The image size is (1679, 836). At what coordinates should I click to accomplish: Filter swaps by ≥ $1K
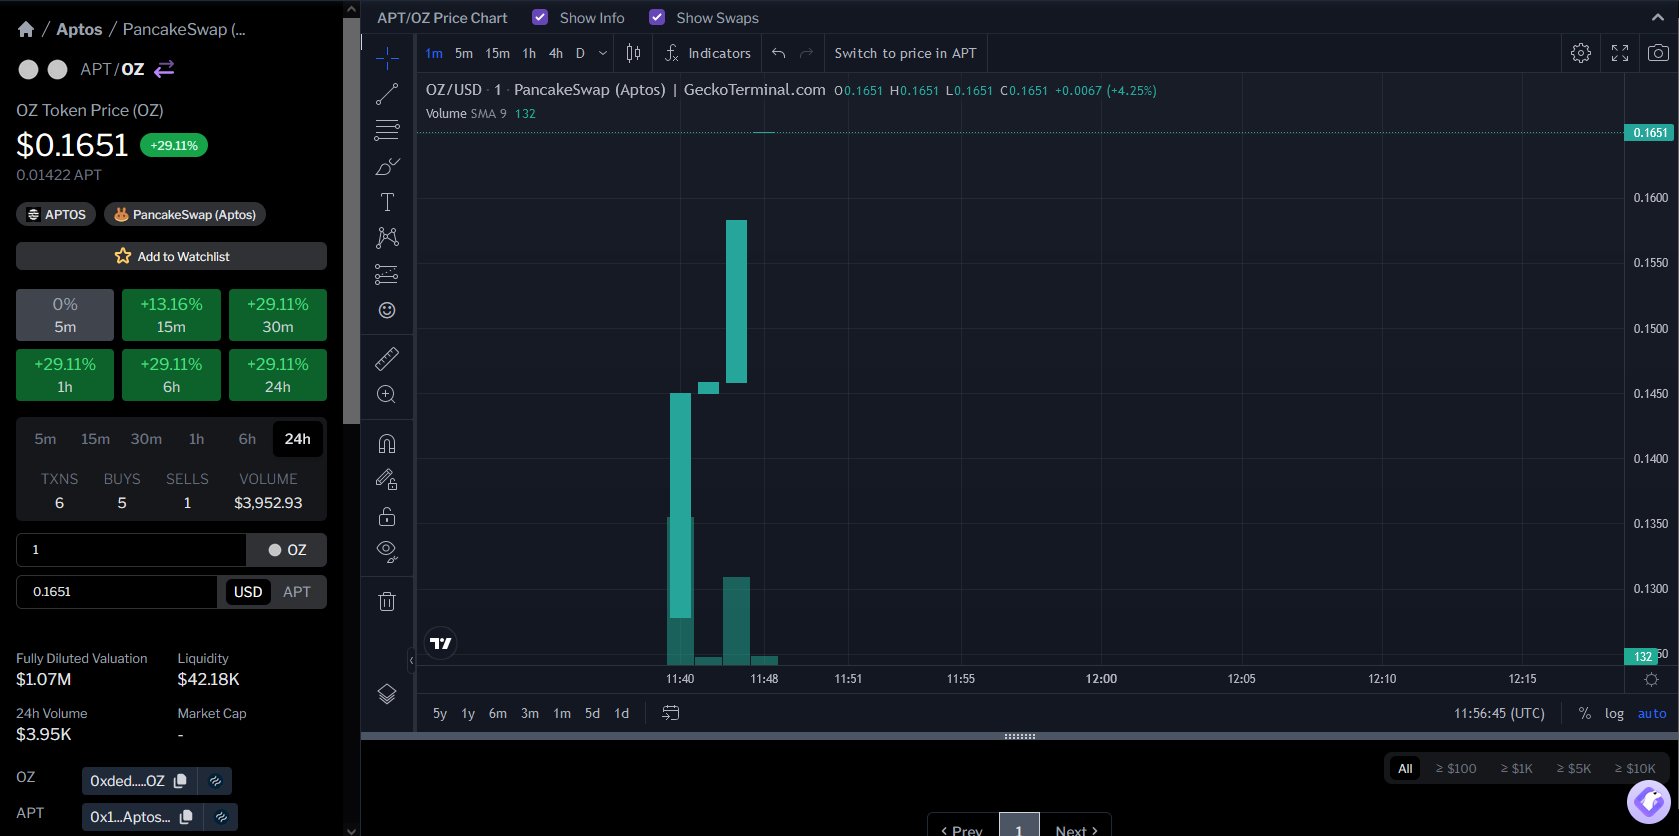[1516, 768]
